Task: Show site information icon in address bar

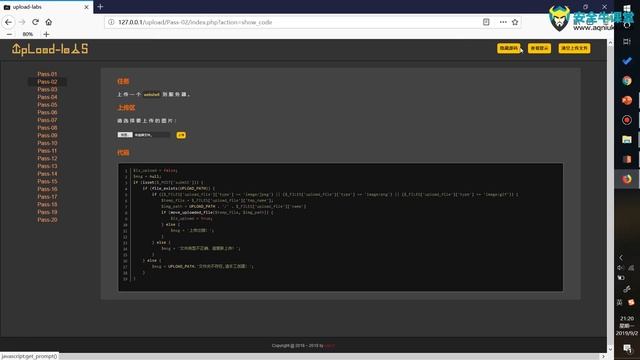Action: (x=111, y=22)
